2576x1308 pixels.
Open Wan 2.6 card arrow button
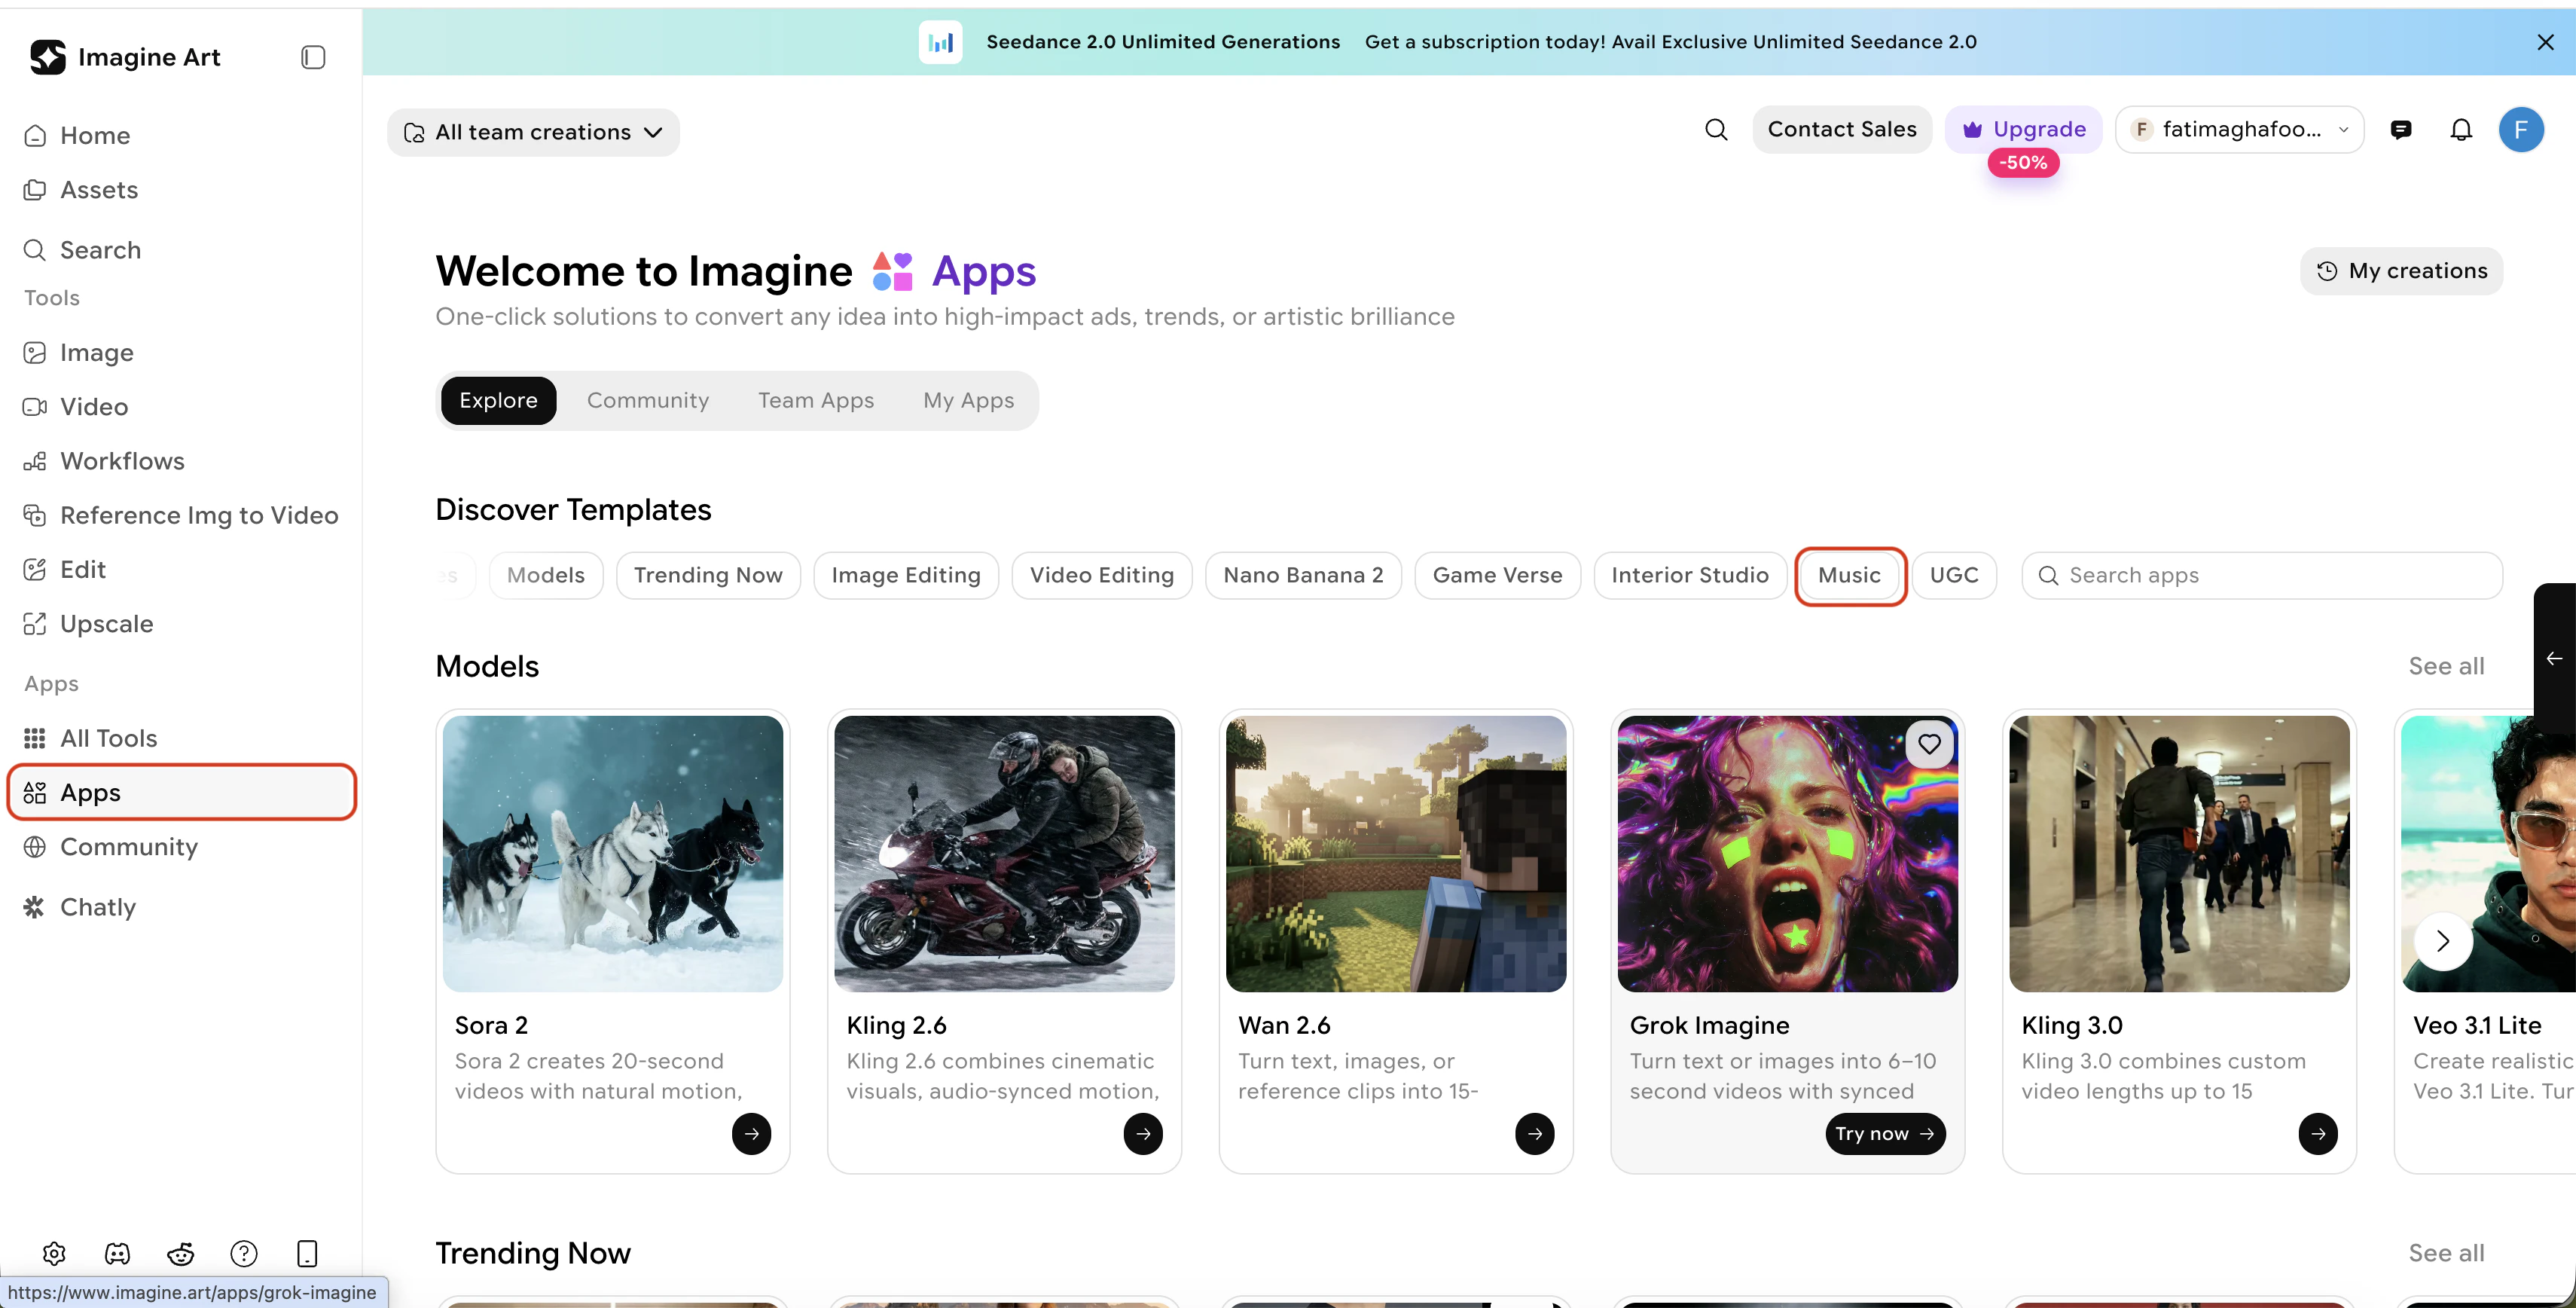click(1535, 1133)
